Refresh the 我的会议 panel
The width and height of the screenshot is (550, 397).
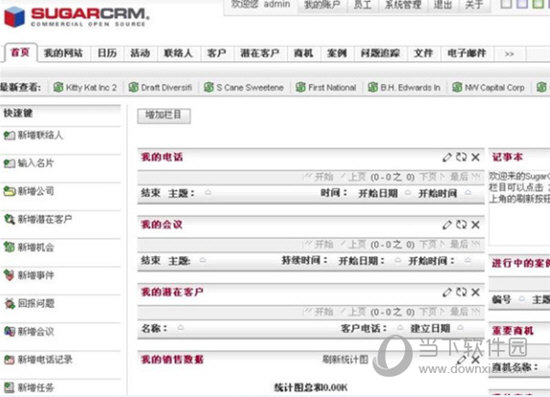click(x=461, y=224)
